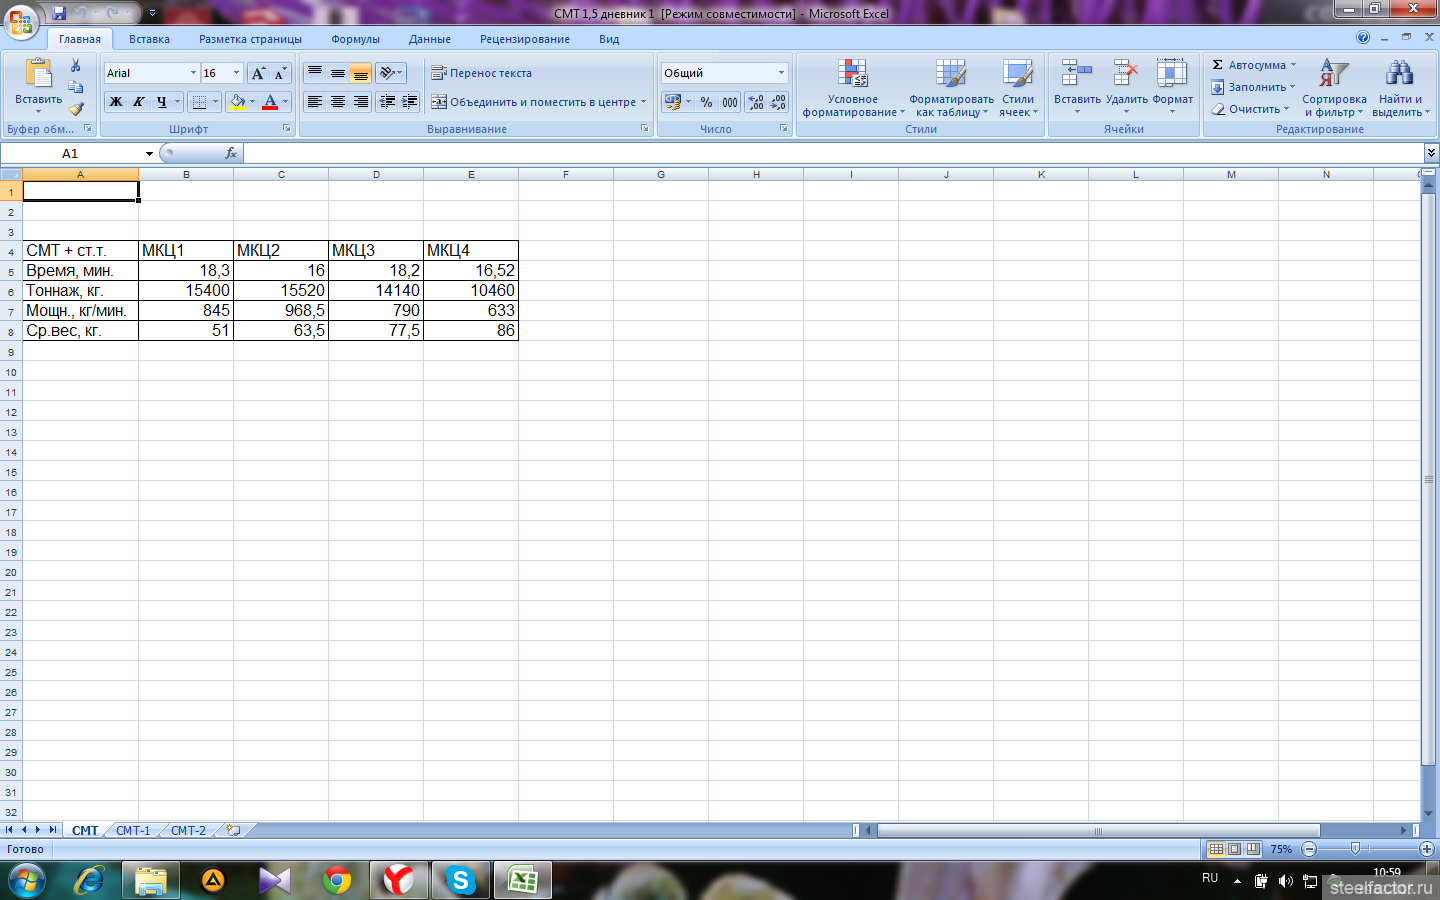Viewport: 1440px width, 900px height.
Task: Click the Find and Select binoculars
Action: (x=1399, y=75)
